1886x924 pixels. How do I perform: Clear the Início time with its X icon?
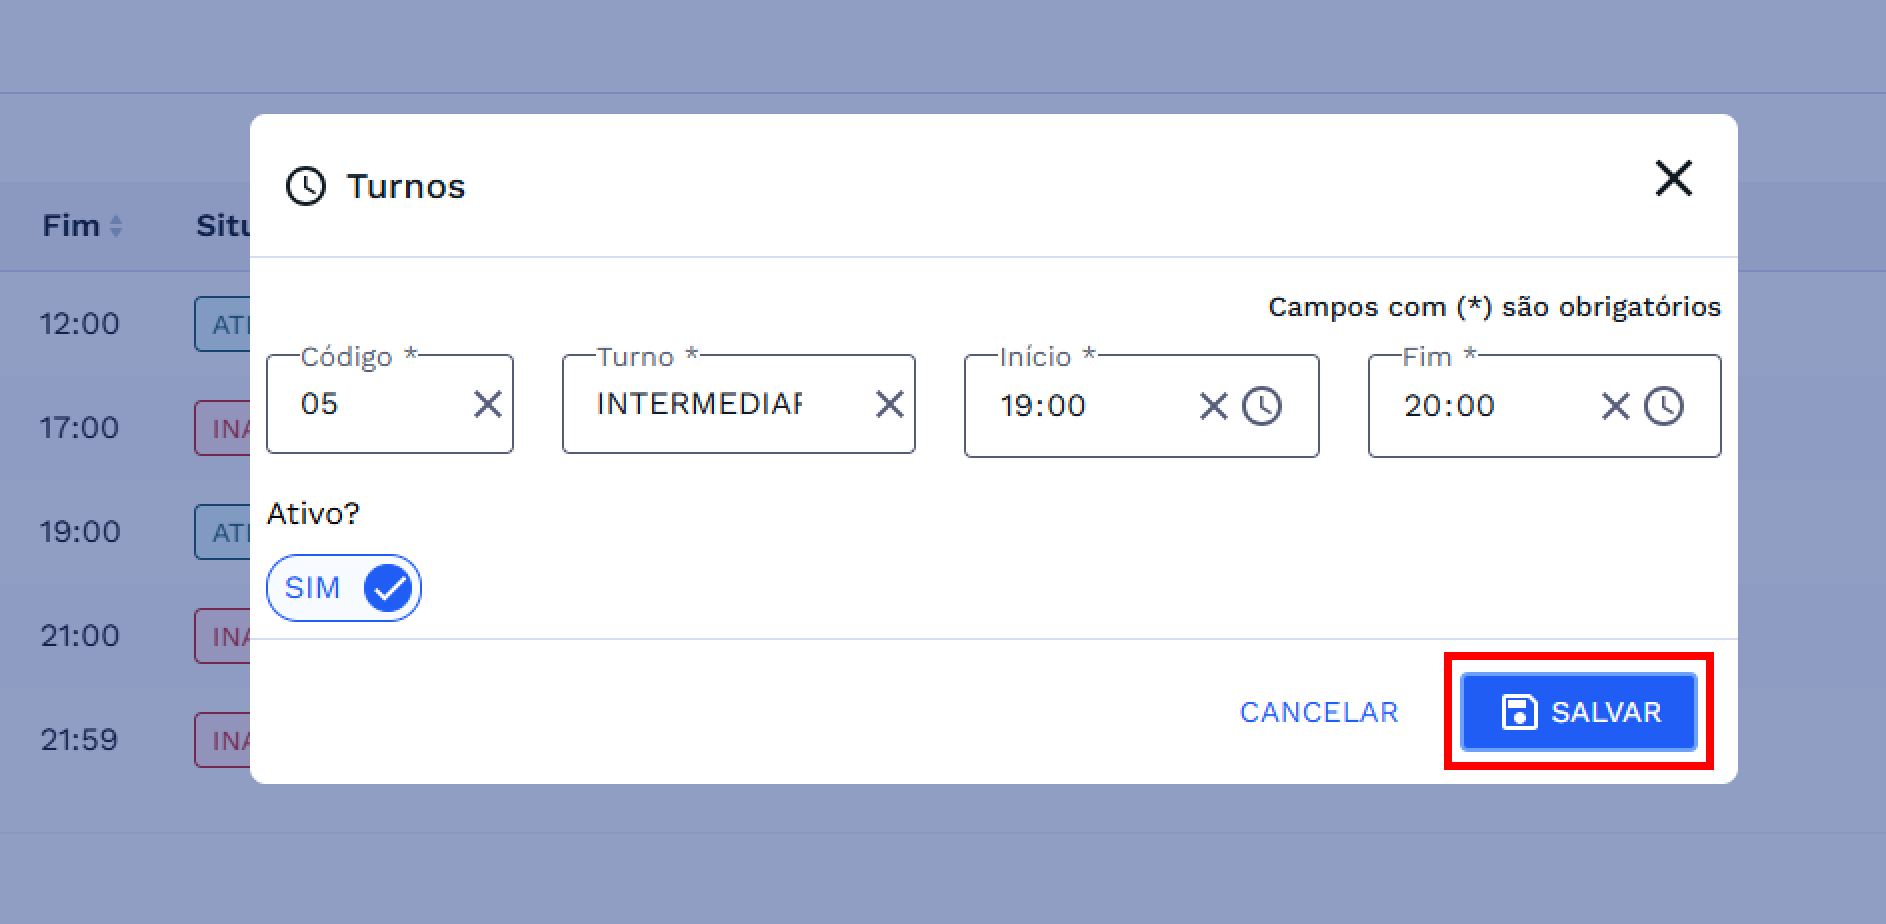coord(1213,407)
